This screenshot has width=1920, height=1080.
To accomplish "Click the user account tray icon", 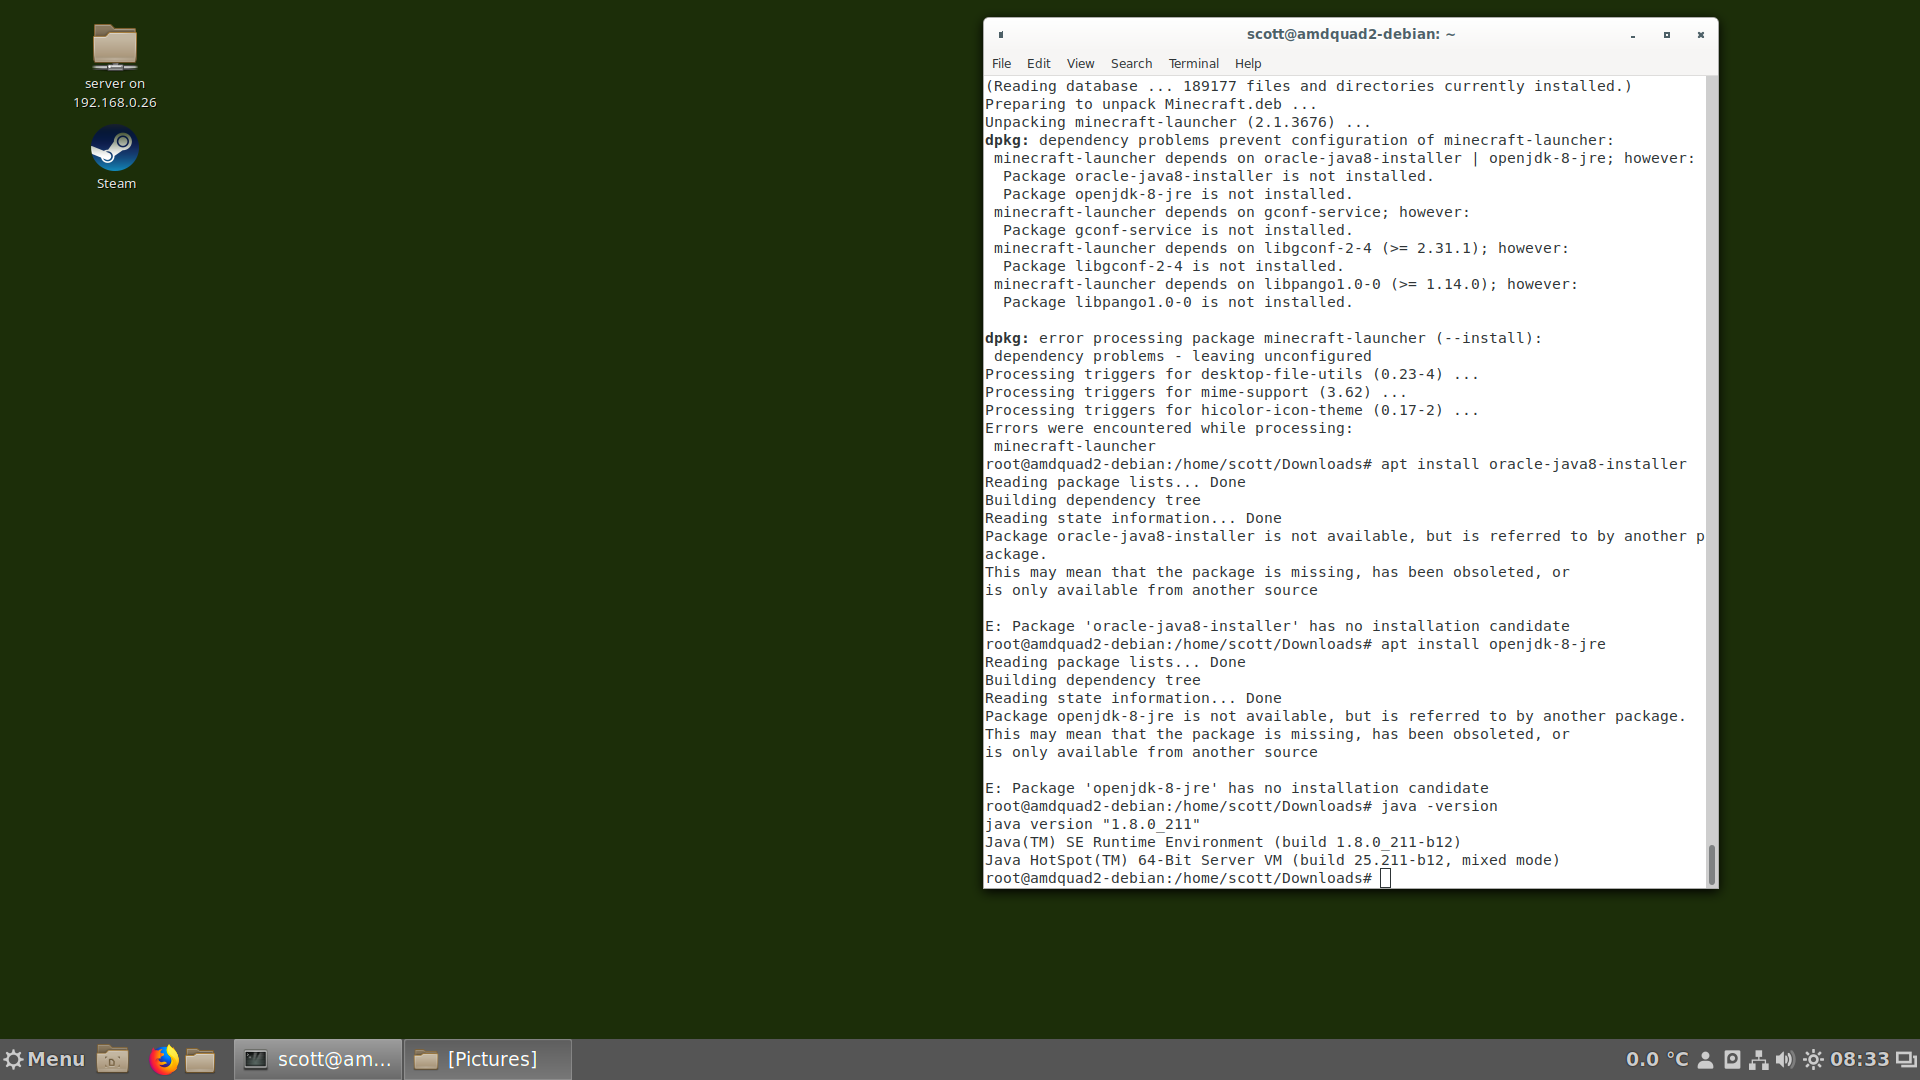I will [x=1706, y=1059].
